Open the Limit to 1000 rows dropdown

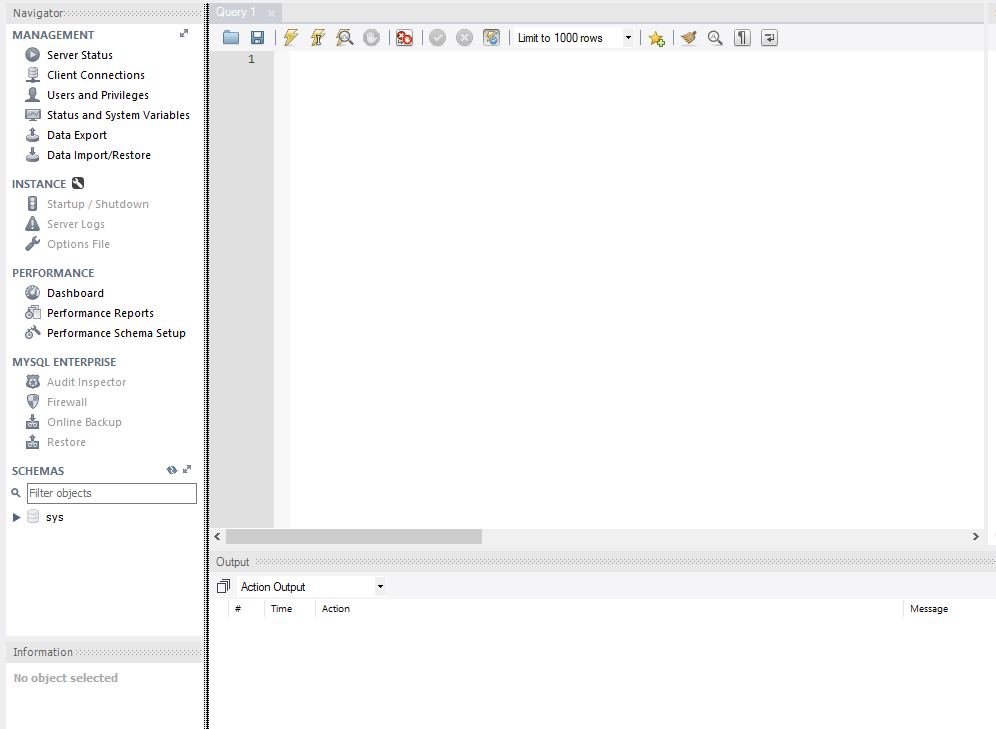point(627,37)
